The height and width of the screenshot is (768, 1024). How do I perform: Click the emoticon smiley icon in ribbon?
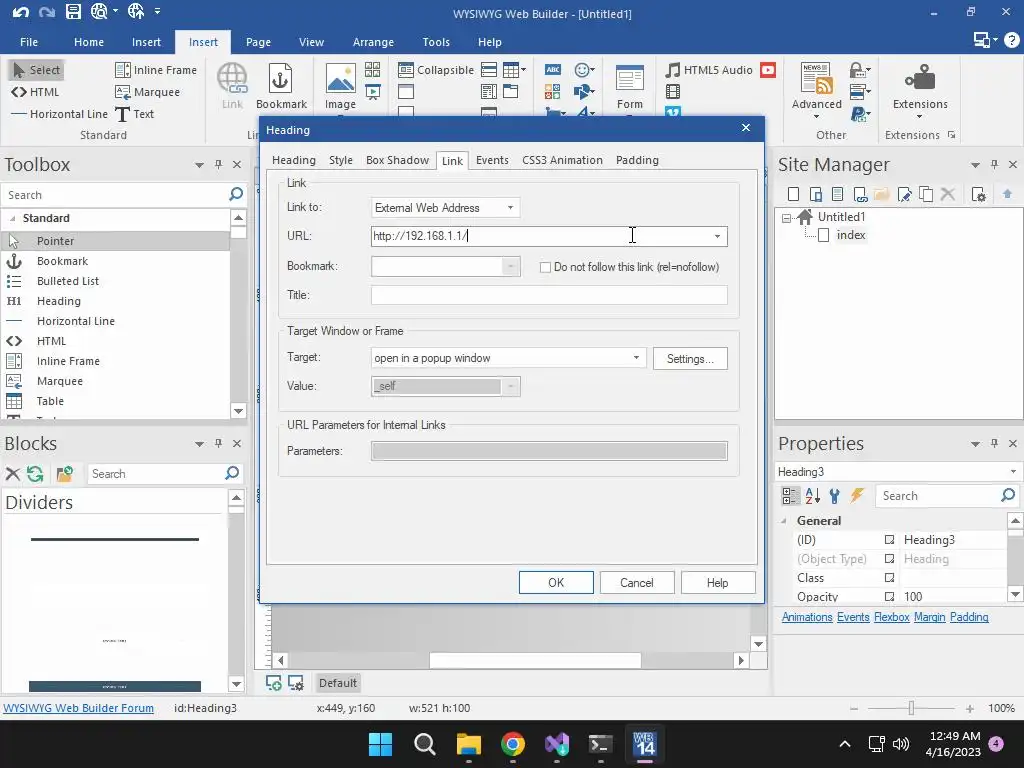[584, 70]
